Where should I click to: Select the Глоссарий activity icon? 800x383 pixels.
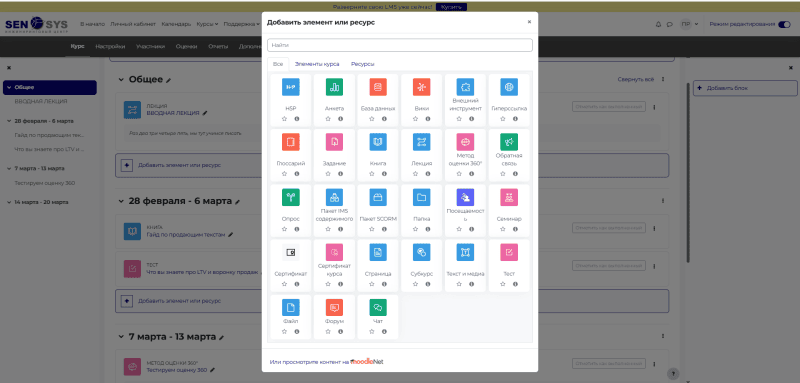(x=291, y=142)
